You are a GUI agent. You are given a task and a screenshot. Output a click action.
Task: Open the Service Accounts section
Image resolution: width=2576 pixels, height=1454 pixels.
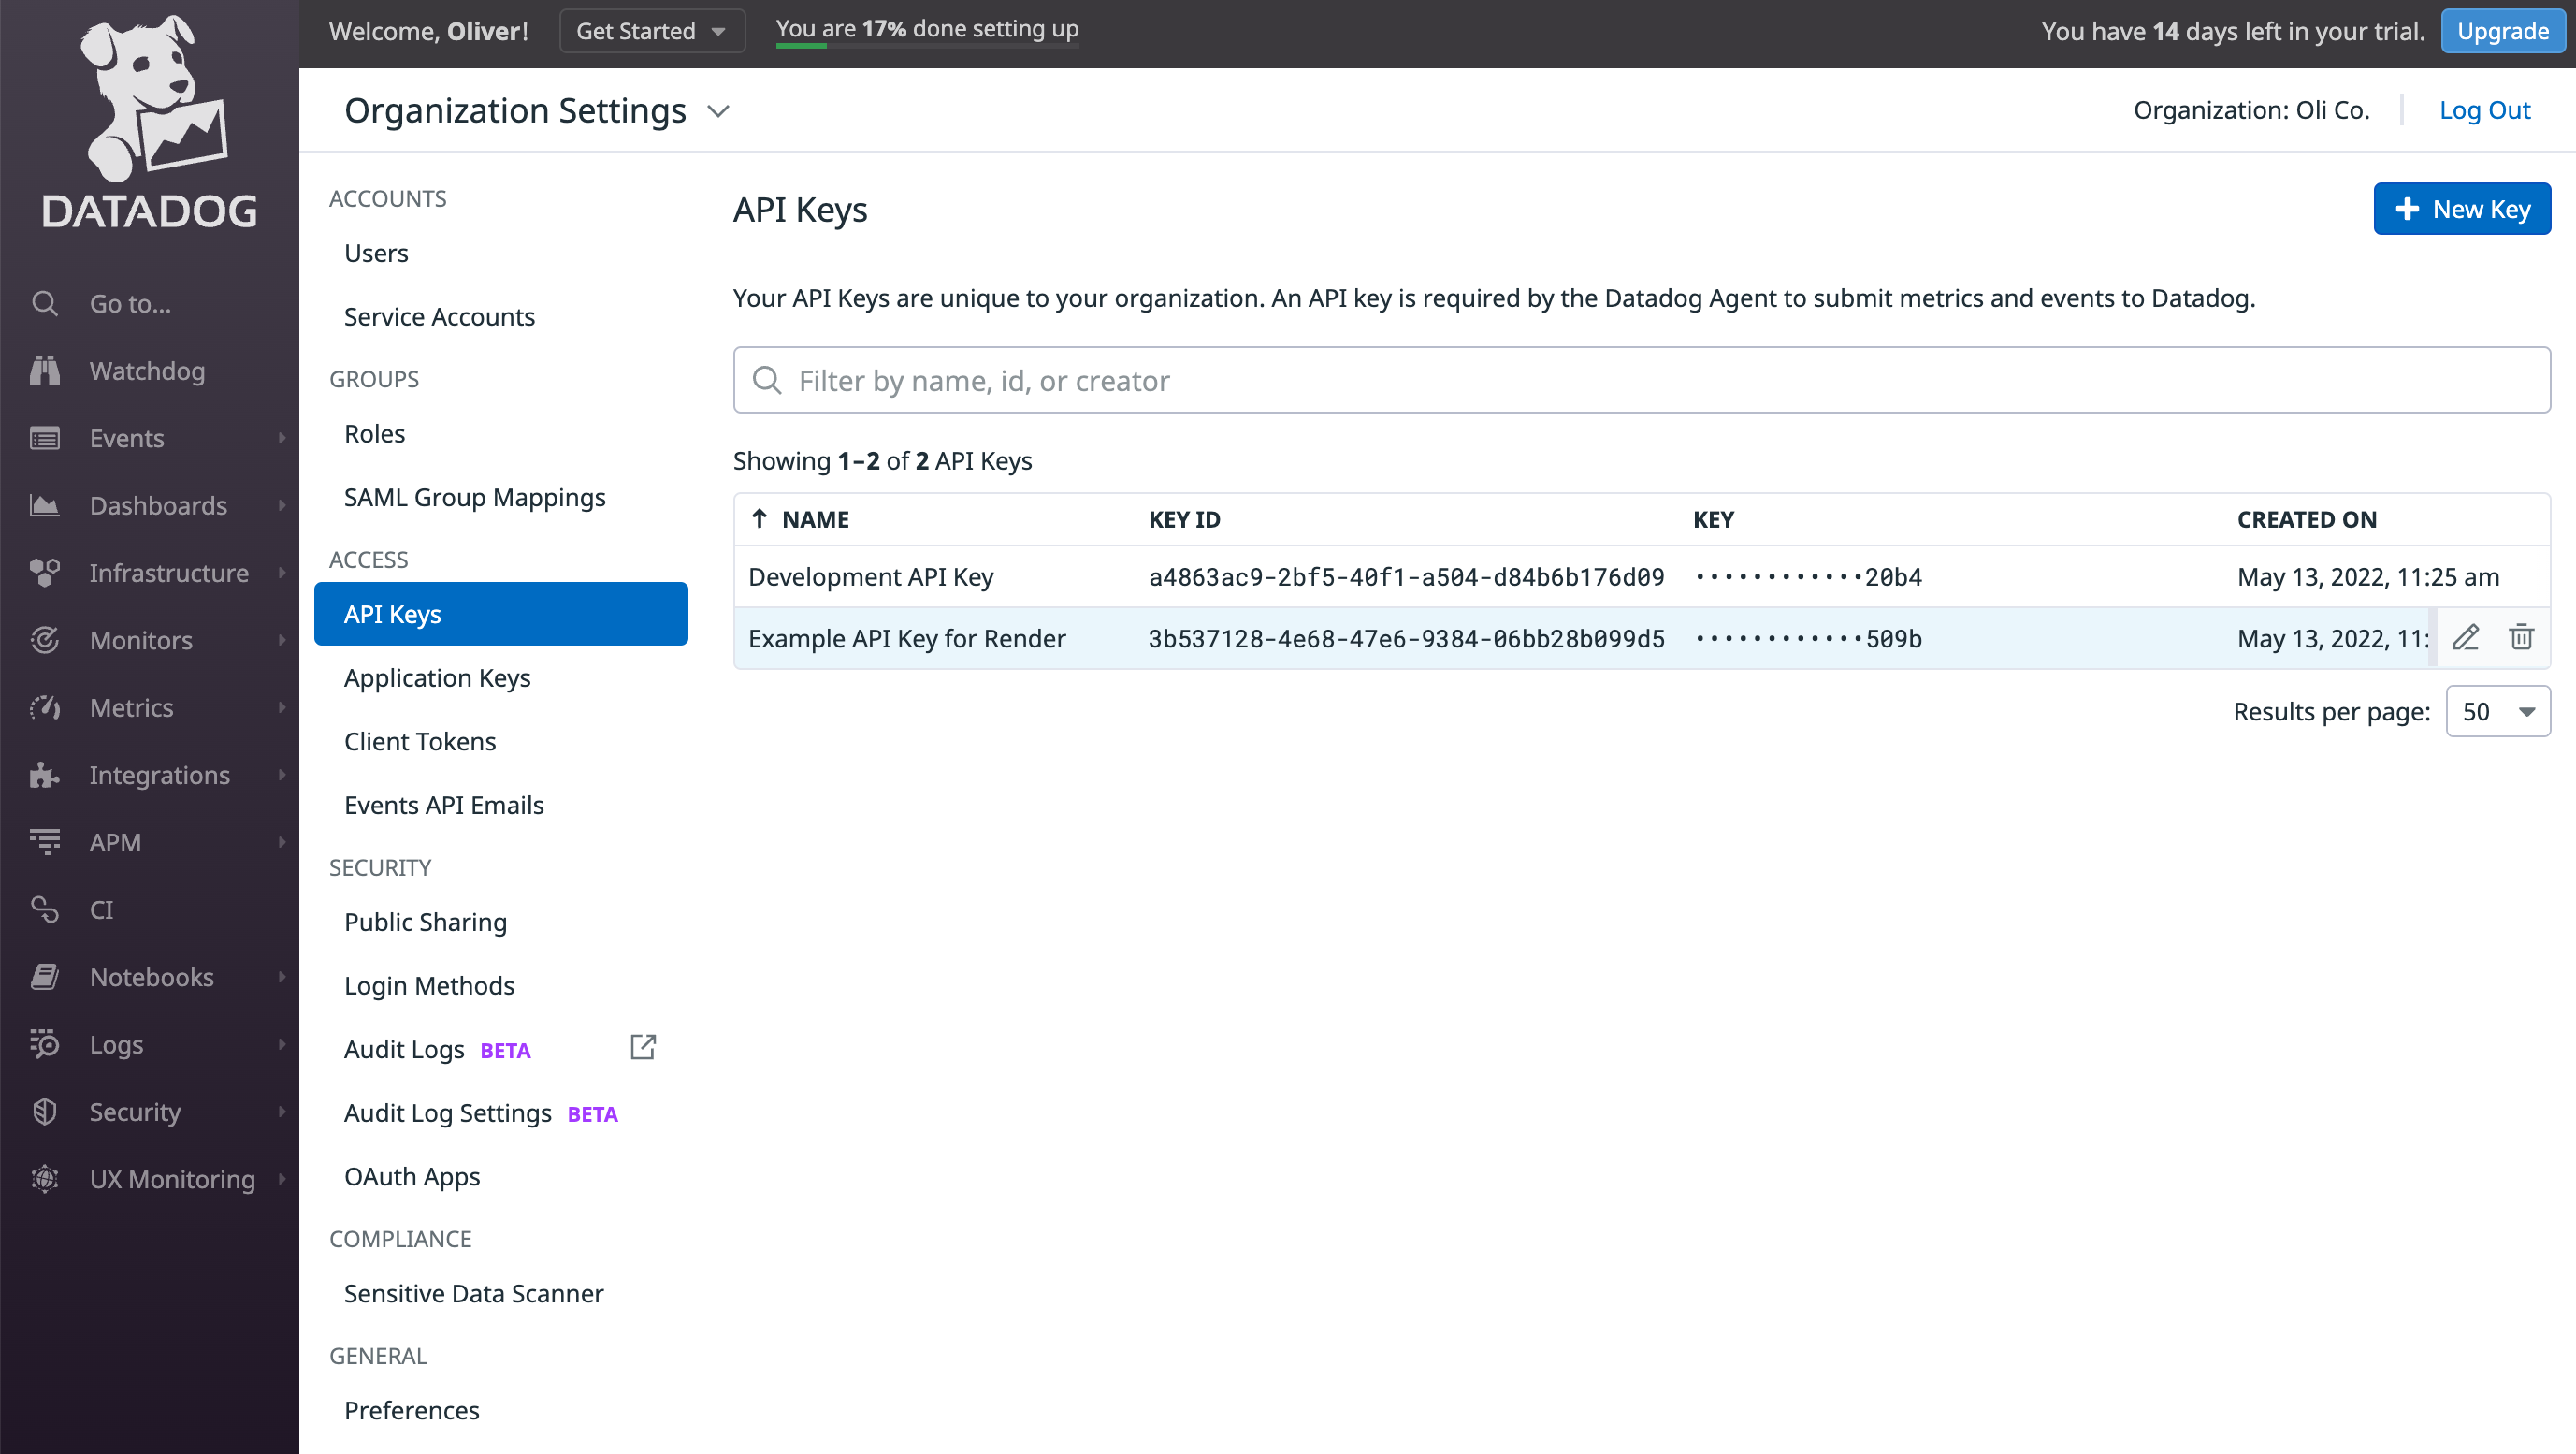[x=439, y=316]
